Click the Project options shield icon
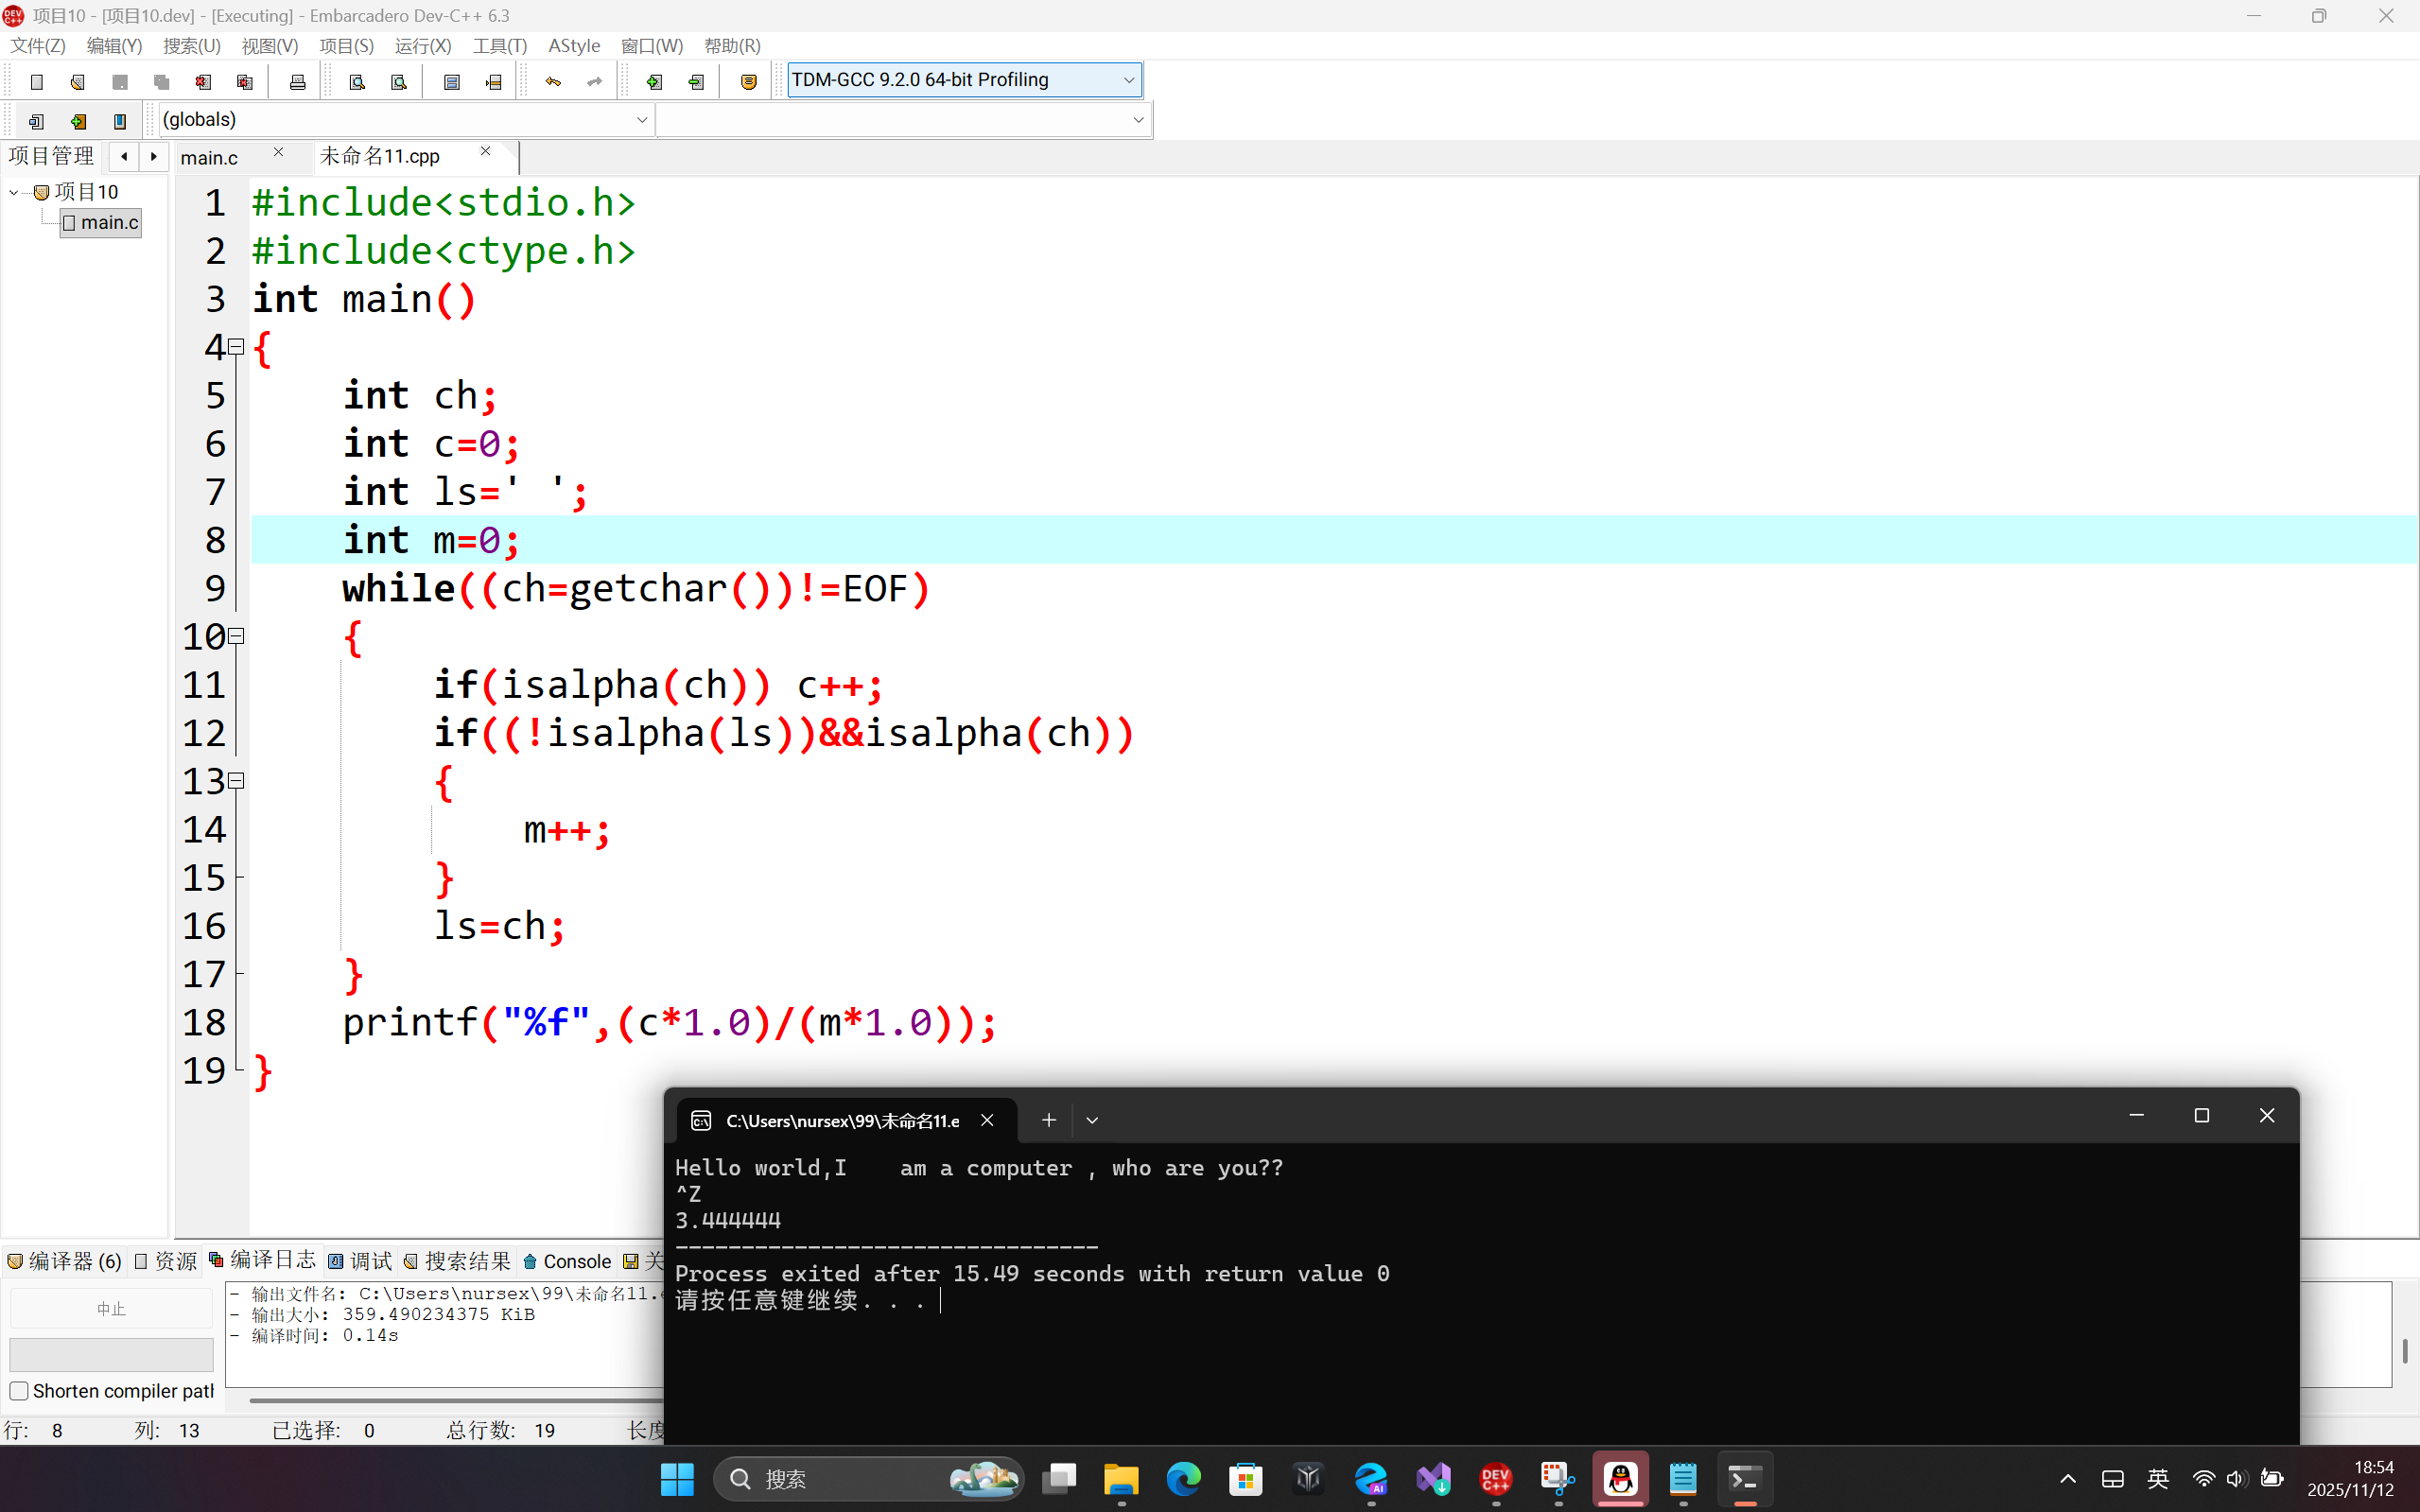The width and height of the screenshot is (2420, 1512). pos(748,82)
